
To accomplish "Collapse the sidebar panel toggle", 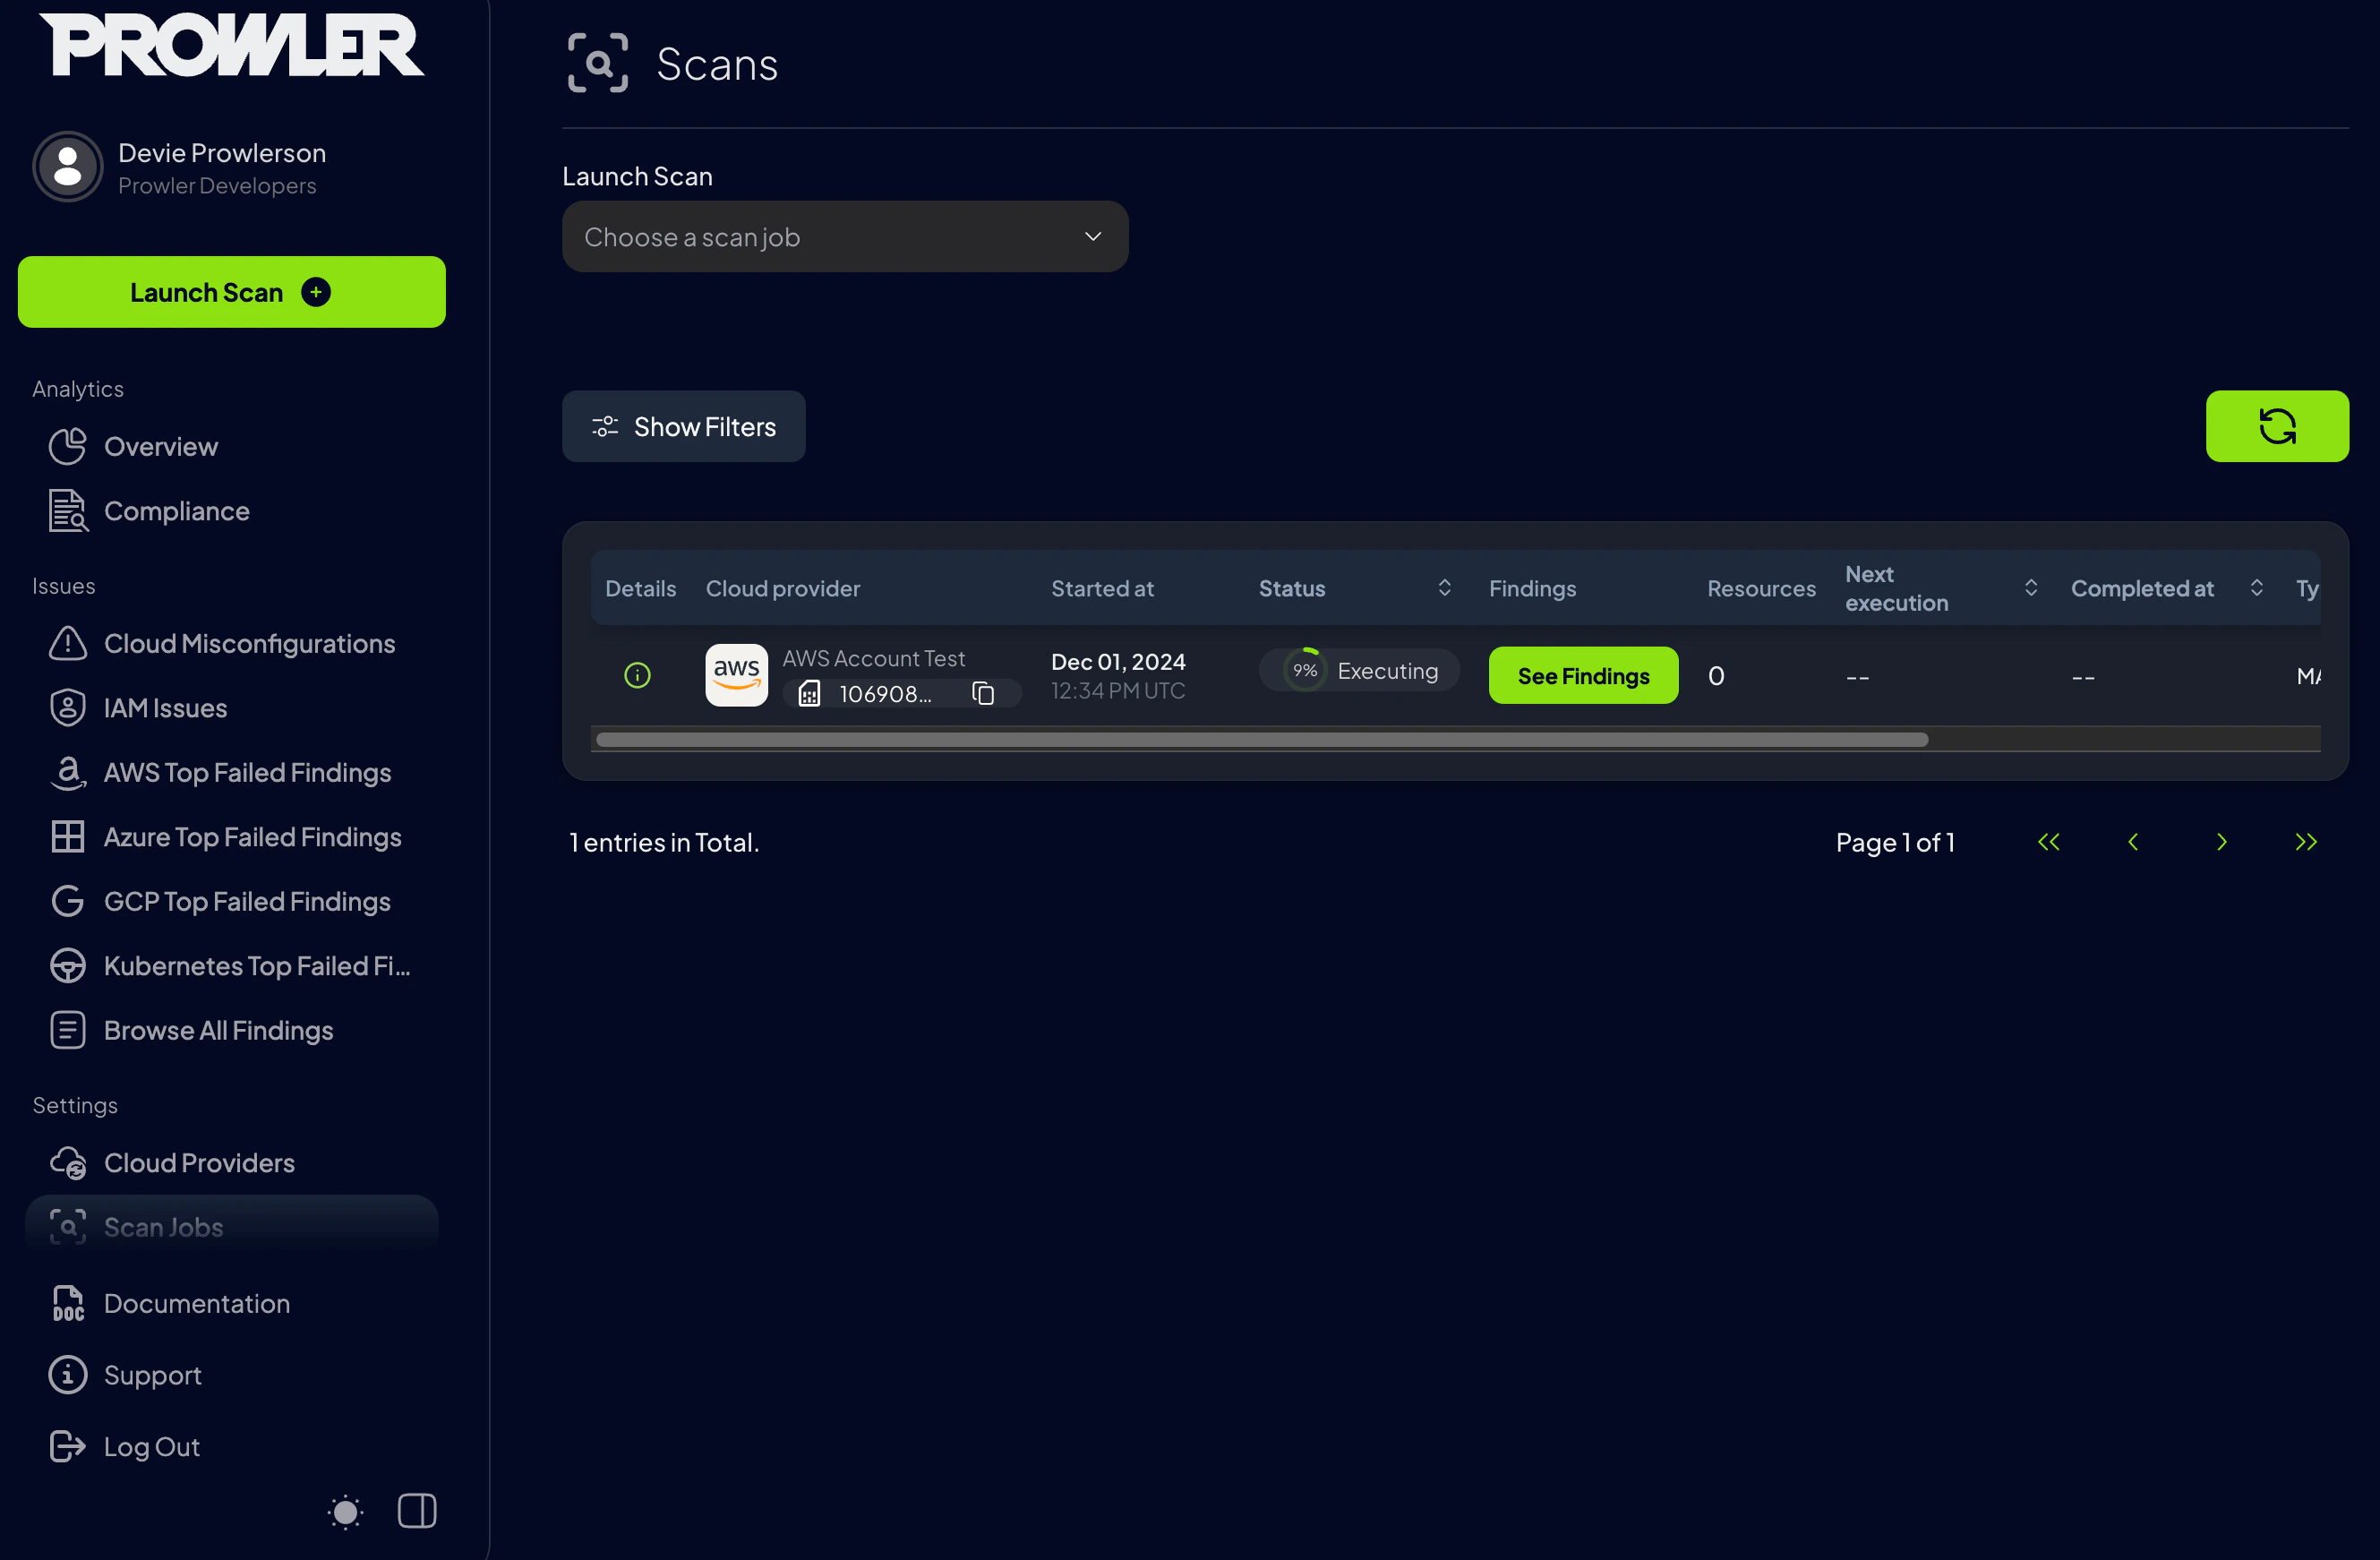I will point(417,1511).
